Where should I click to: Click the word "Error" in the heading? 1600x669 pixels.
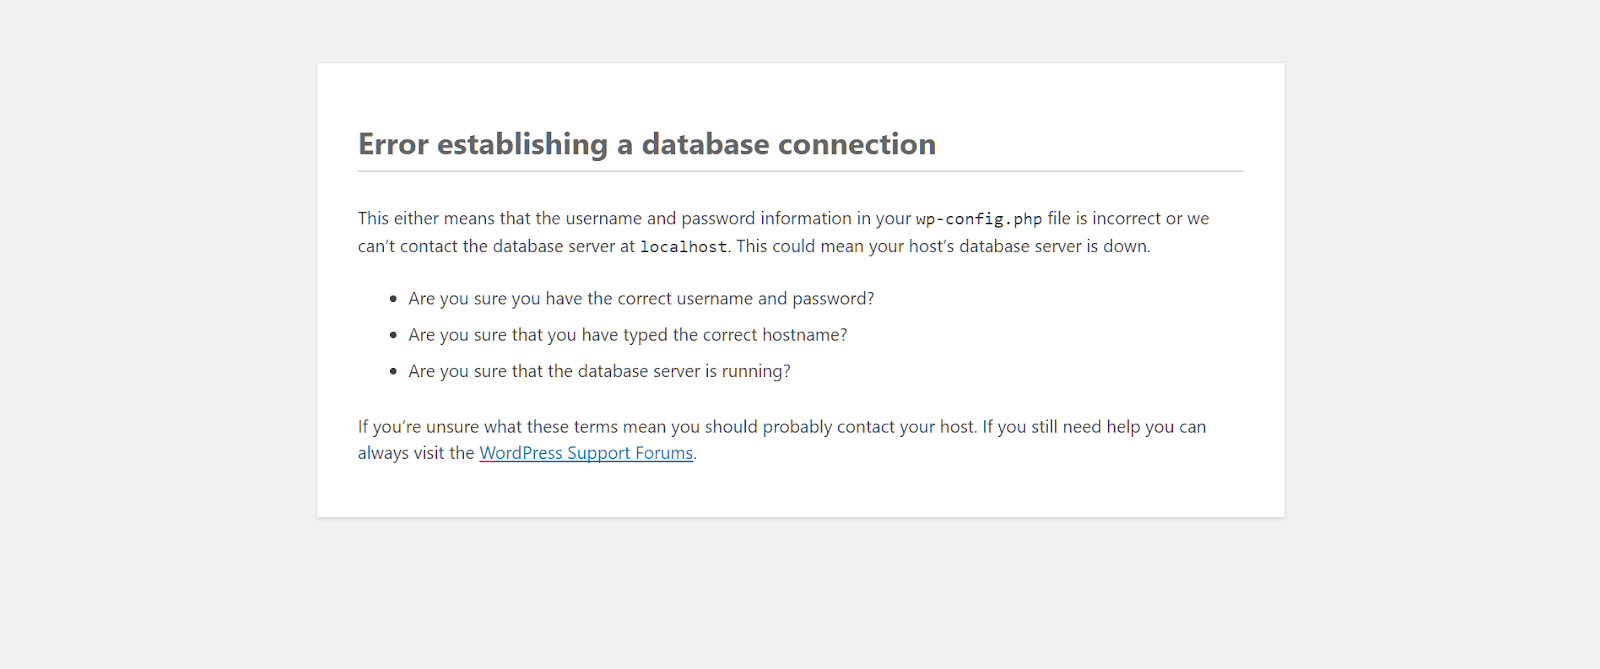(x=393, y=144)
